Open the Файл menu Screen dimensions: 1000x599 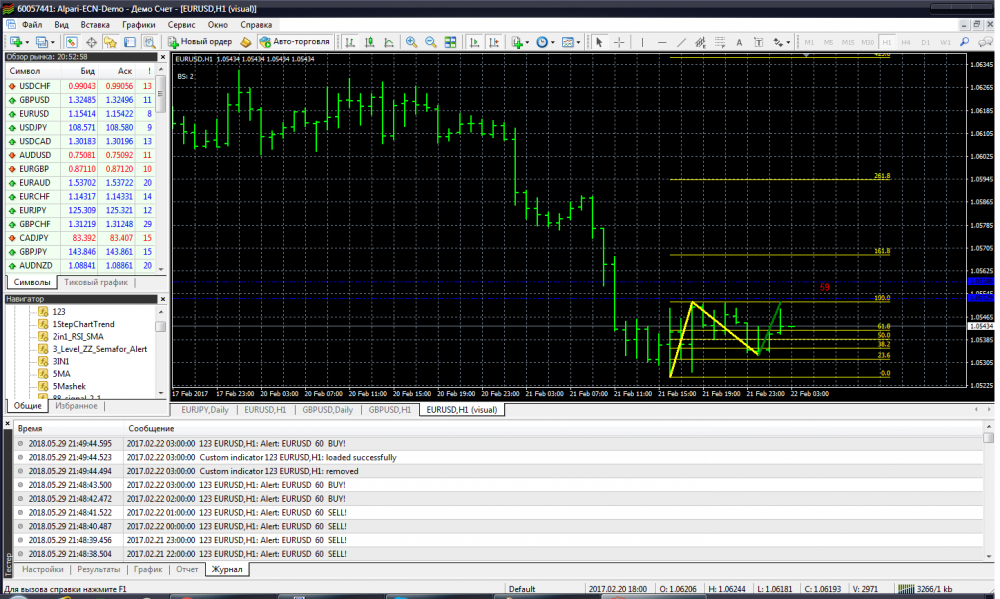point(32,25)
